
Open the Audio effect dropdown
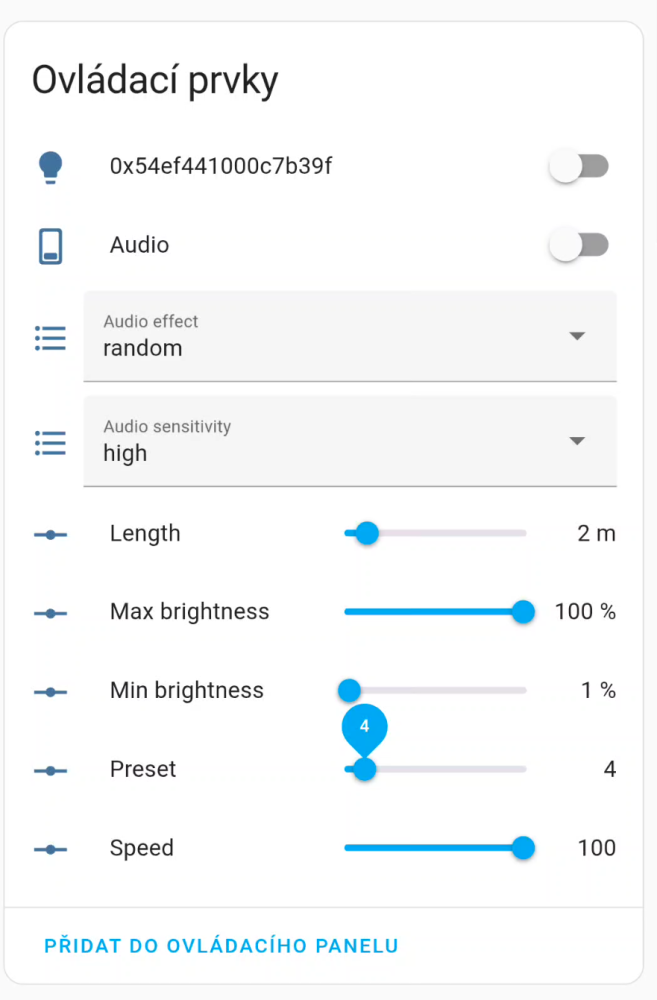(350, 336)
